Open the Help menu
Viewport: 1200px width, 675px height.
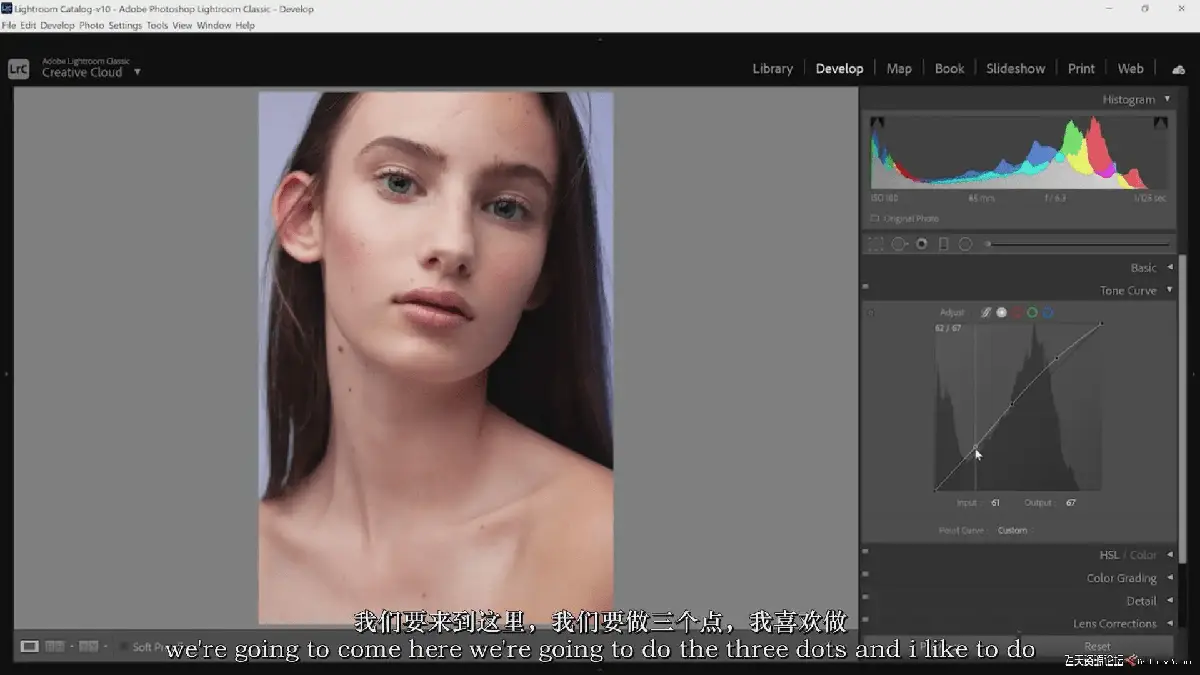pos(245,25)
